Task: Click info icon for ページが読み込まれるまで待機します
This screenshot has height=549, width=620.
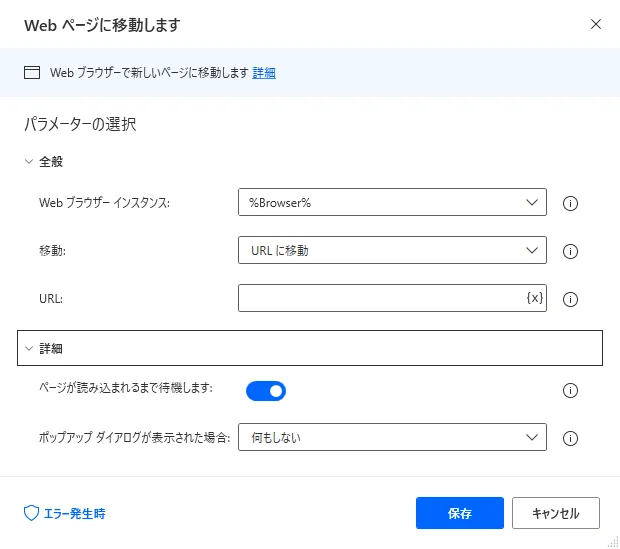Action: point(572,390)
